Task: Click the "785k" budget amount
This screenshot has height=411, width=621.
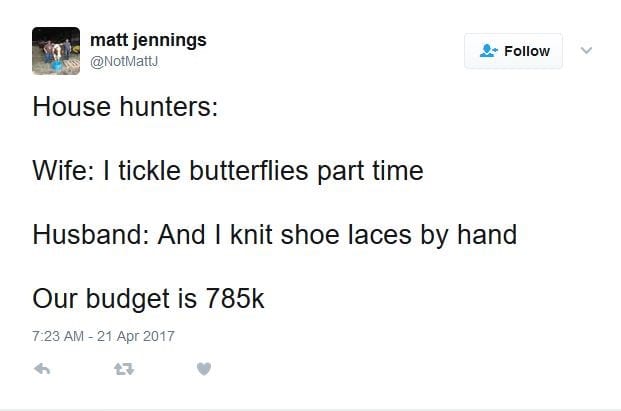Action: click(235, 299)
